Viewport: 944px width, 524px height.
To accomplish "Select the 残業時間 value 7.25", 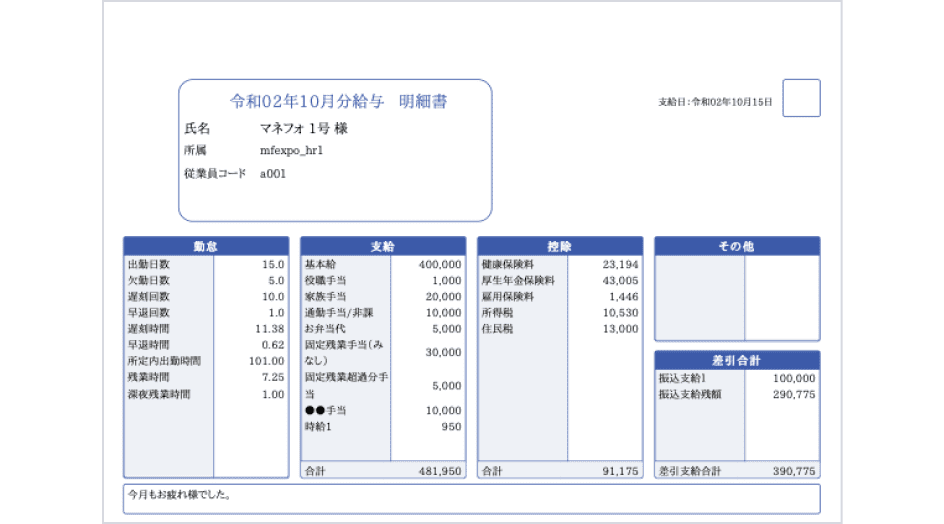I will (x=273, y=378).
